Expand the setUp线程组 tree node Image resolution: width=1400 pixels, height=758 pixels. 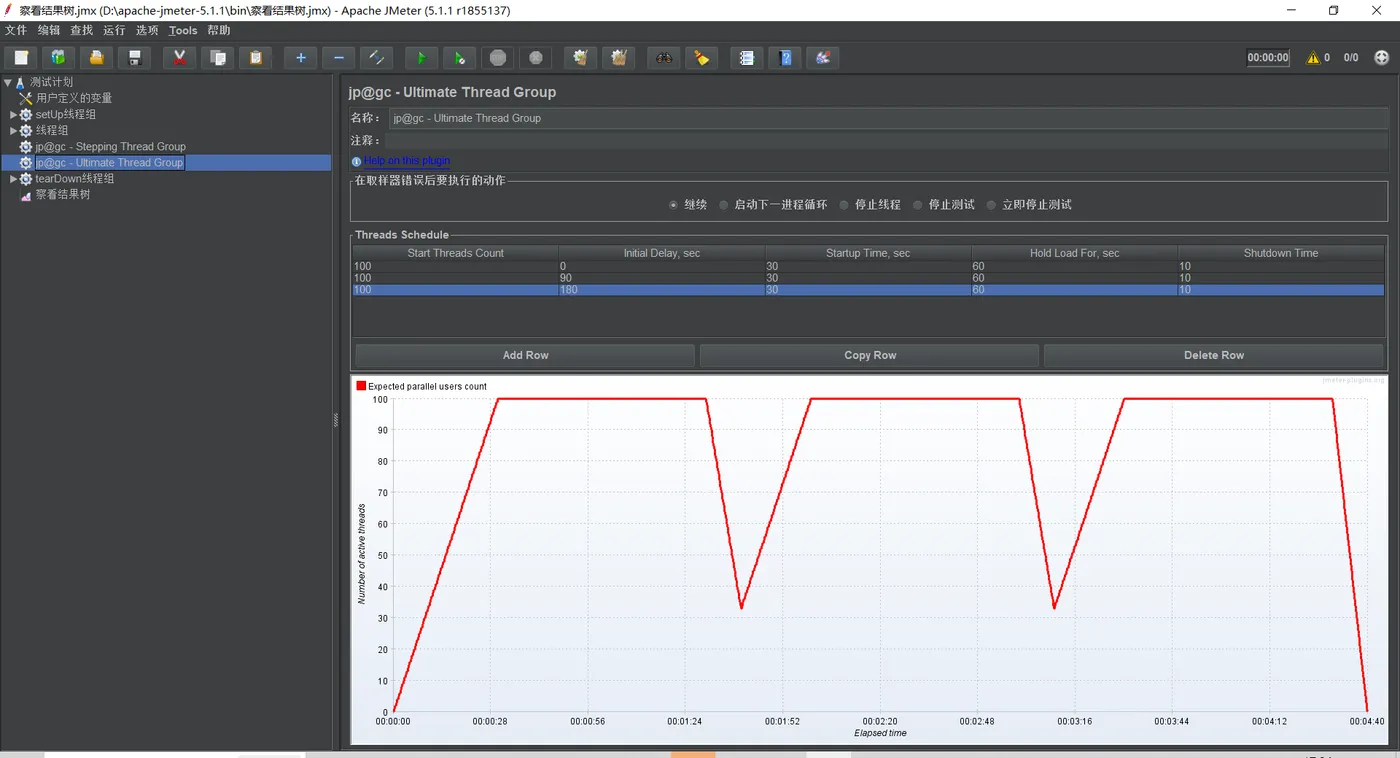point(14,115)
